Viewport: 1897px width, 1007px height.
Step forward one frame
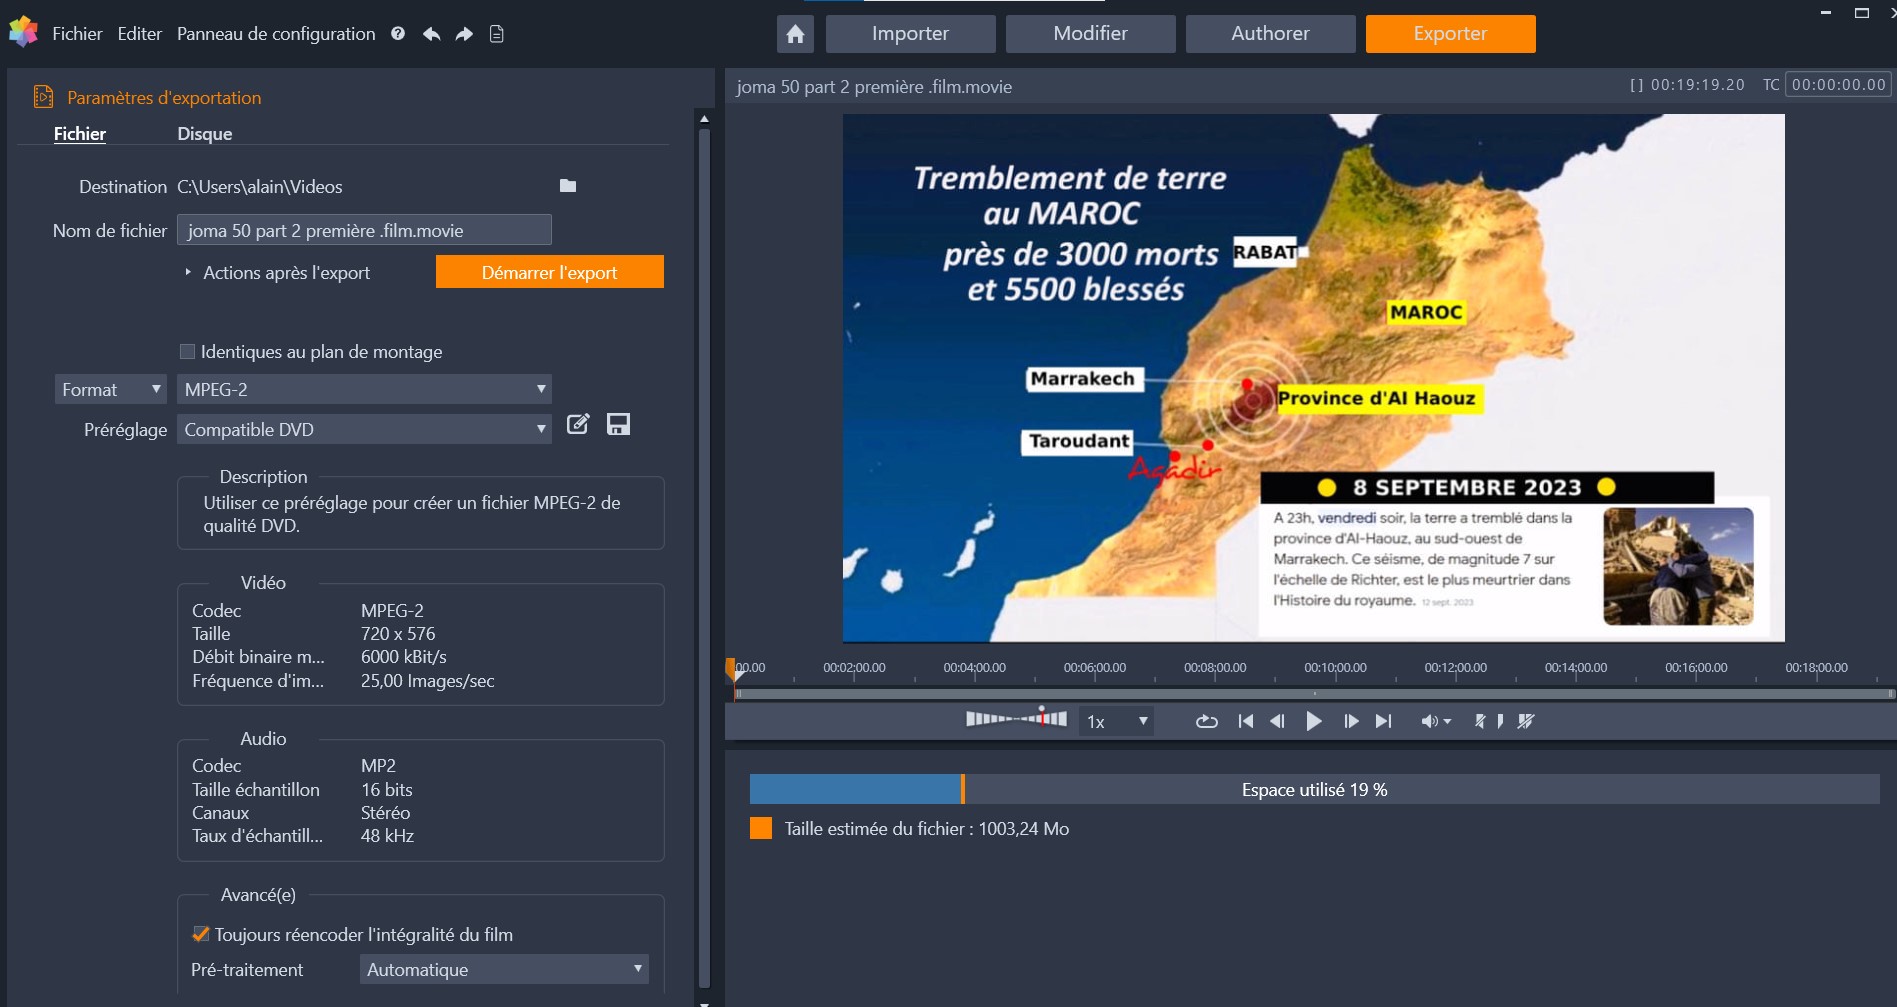[x=1351, y=721]
